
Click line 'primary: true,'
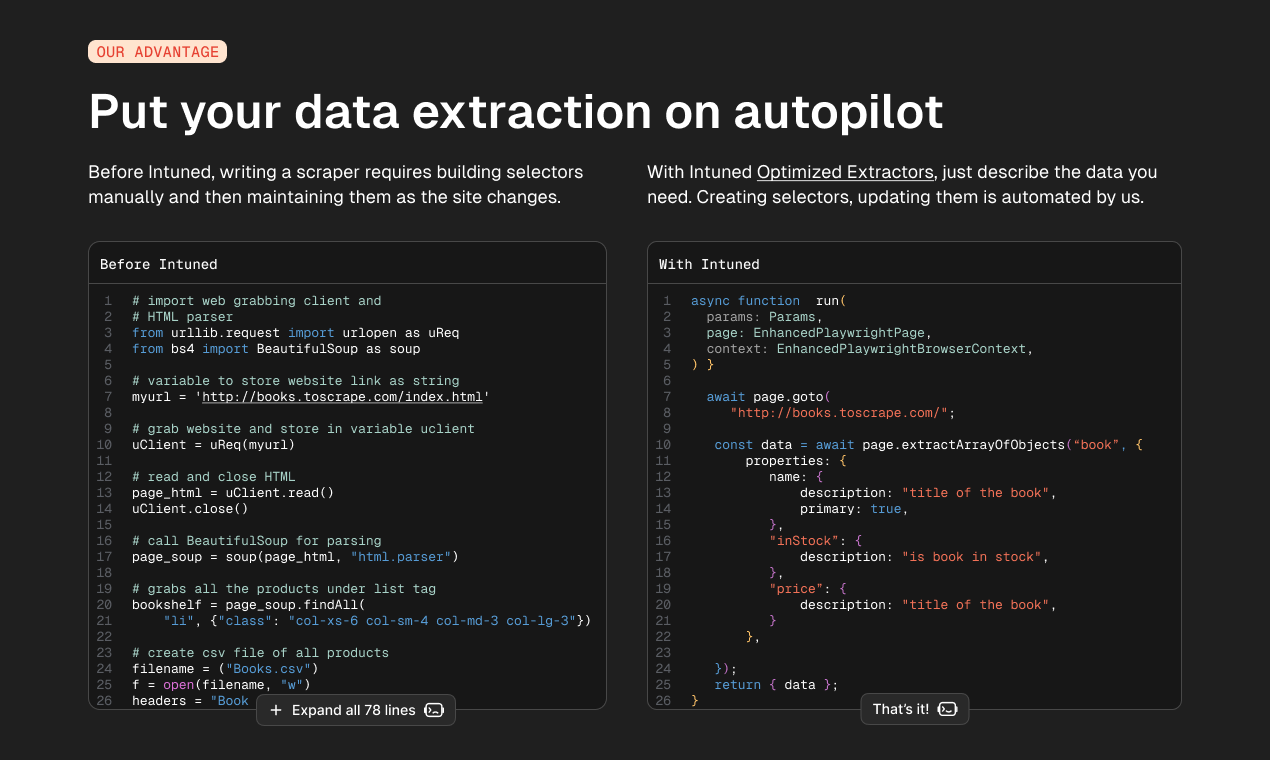tap(854, 509)
